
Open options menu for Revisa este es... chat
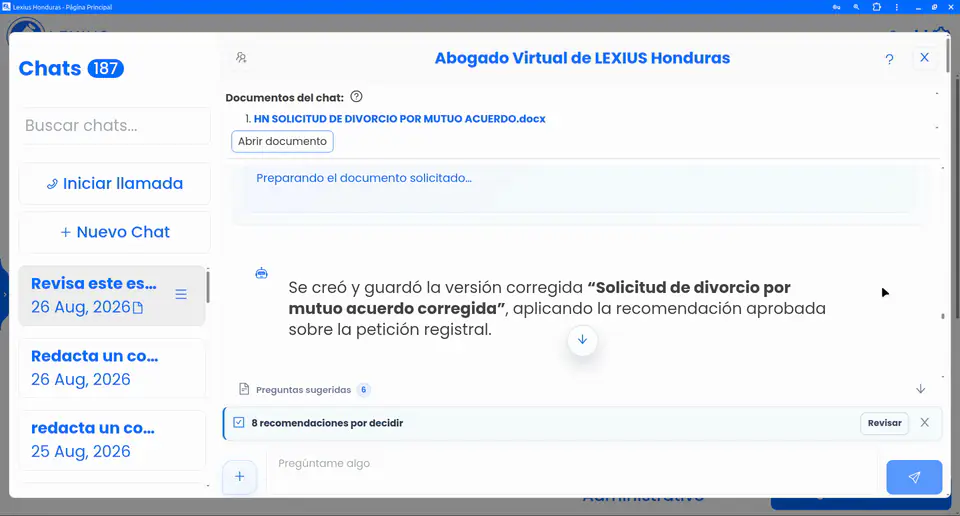coord(181,294)
